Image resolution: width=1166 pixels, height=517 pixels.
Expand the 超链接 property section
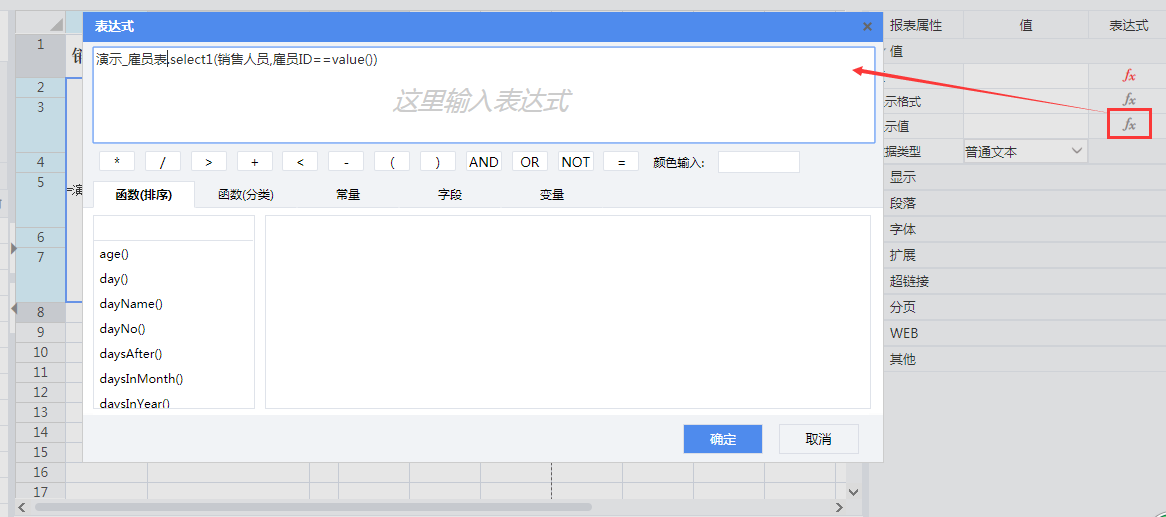click(909, 281)
